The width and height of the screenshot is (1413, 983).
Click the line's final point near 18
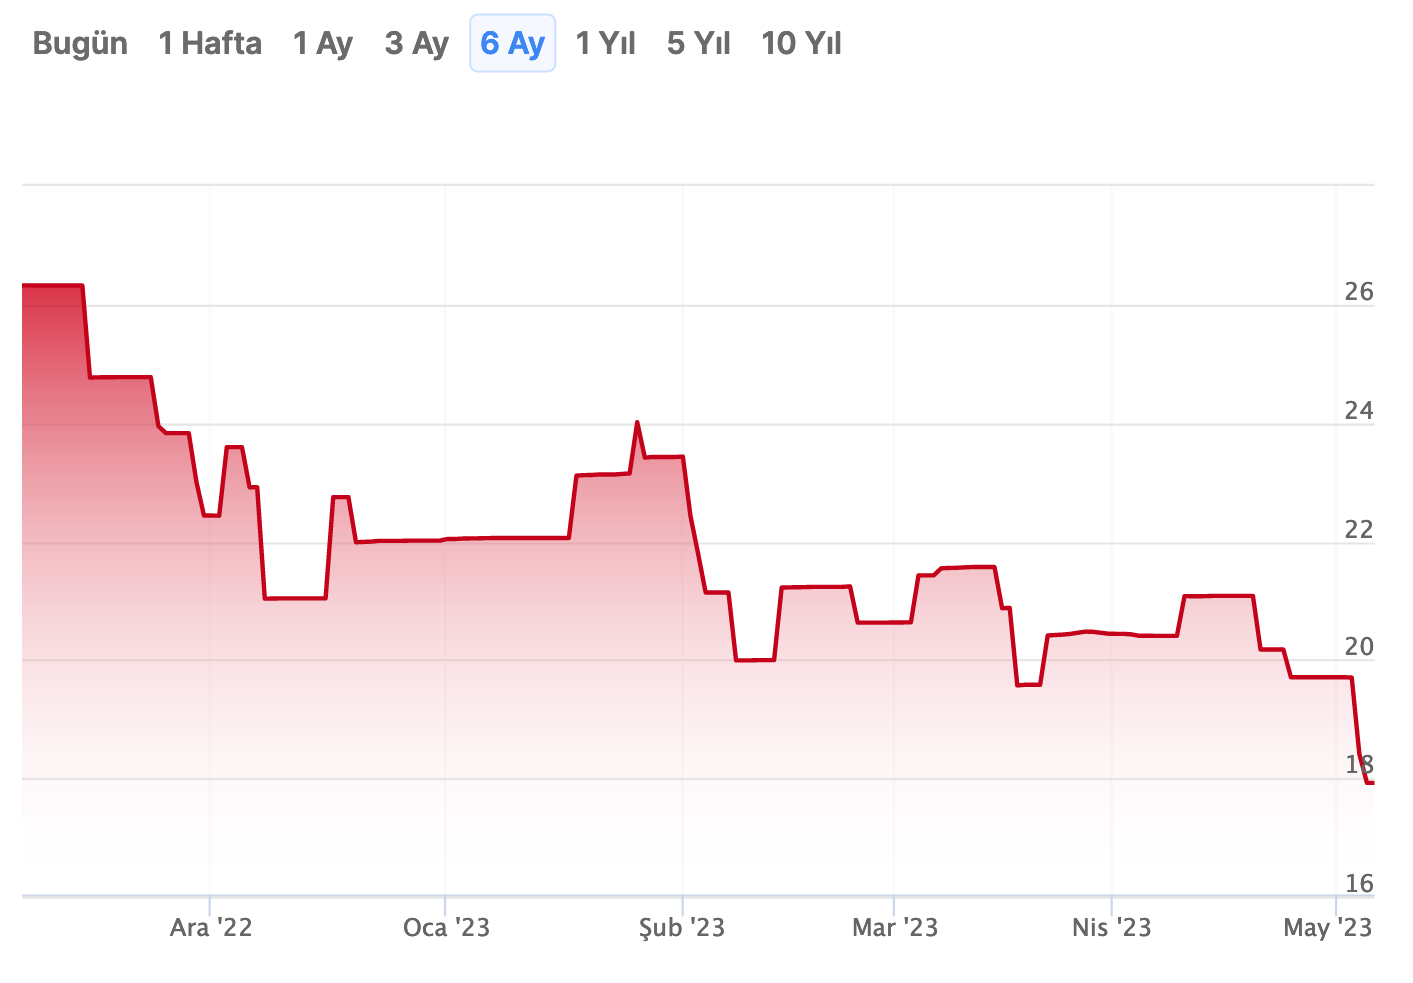1371,782
